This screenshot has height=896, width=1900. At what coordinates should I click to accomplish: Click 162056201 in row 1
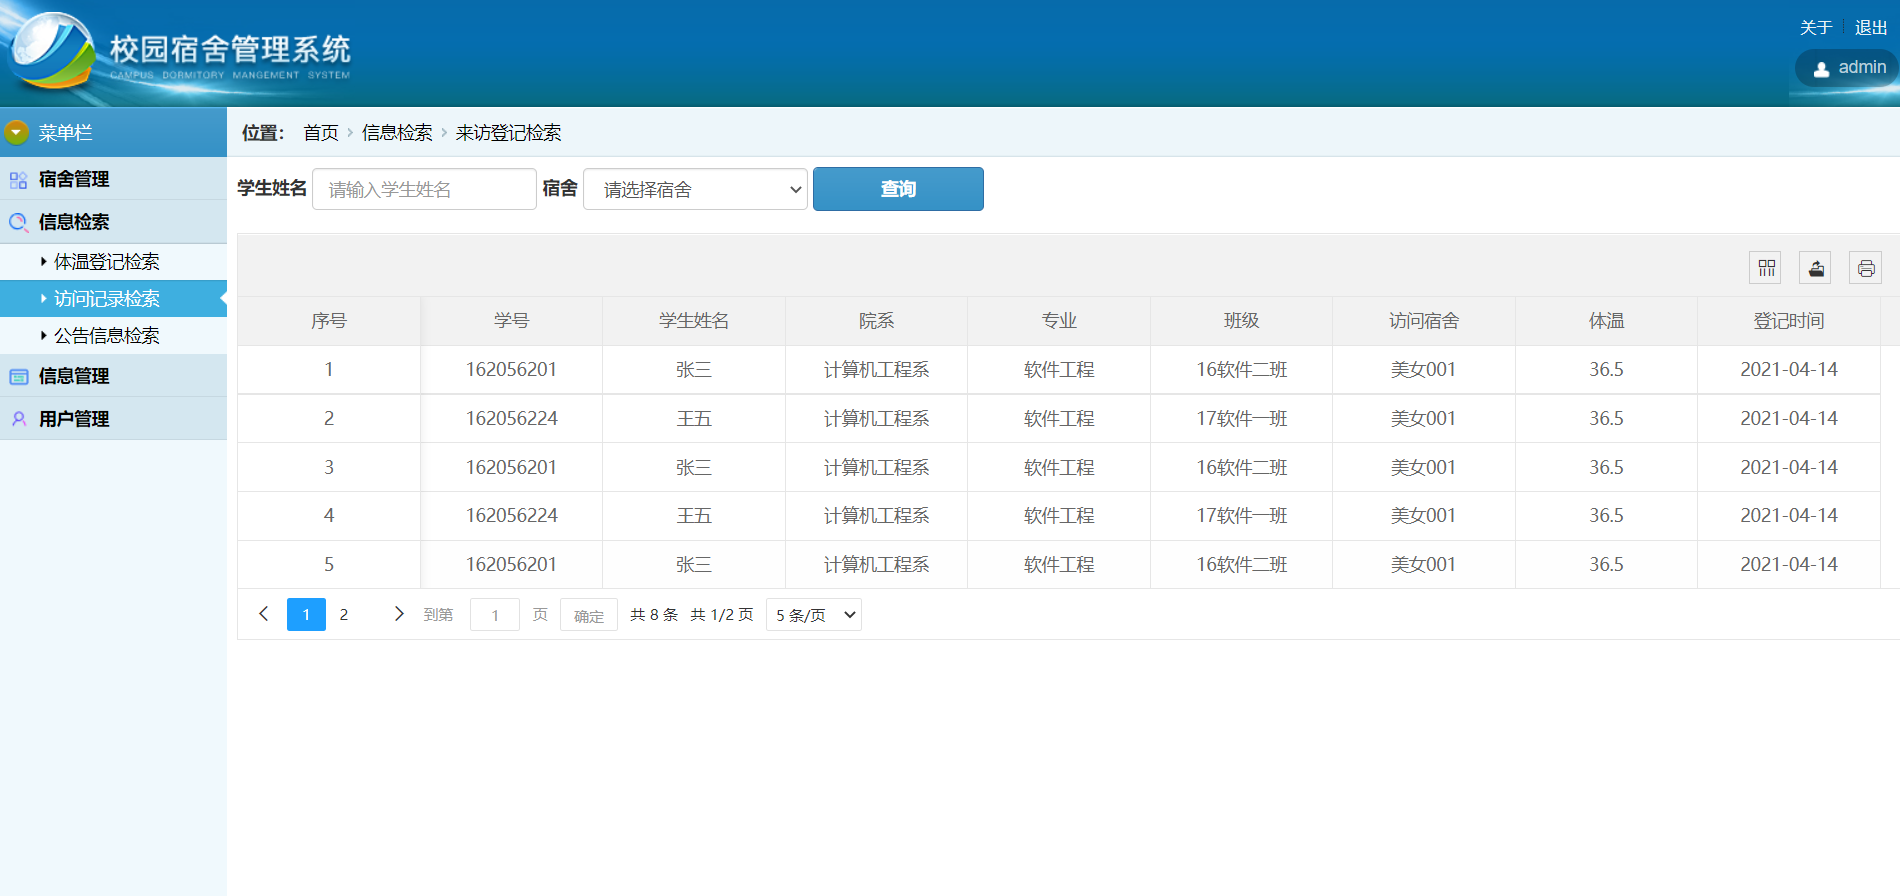[x=511, y=370]
